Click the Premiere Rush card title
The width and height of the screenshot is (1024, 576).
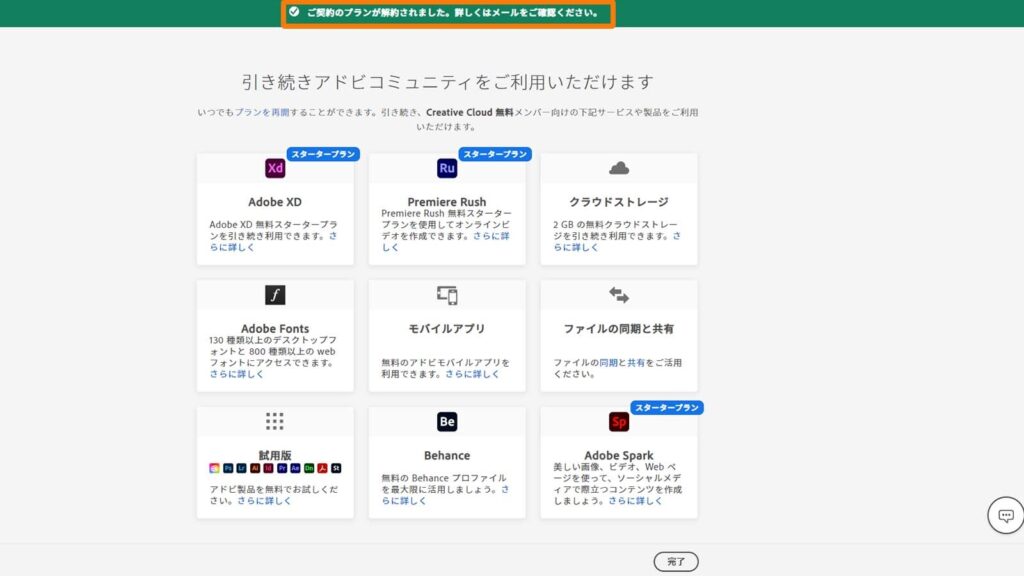coord(447,202)
